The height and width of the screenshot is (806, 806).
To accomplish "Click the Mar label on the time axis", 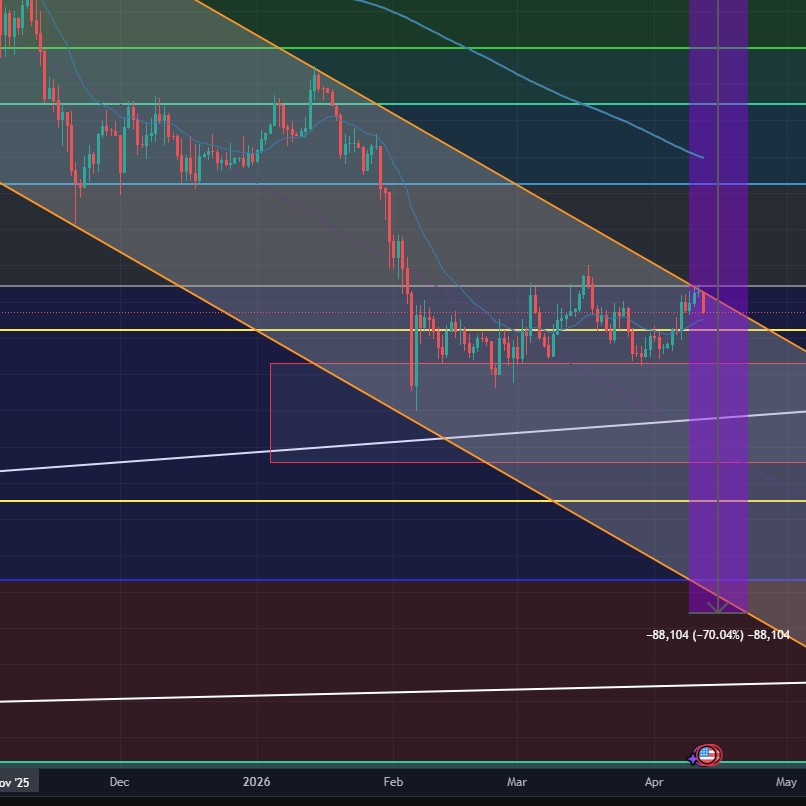I will [x=517, y=782].
